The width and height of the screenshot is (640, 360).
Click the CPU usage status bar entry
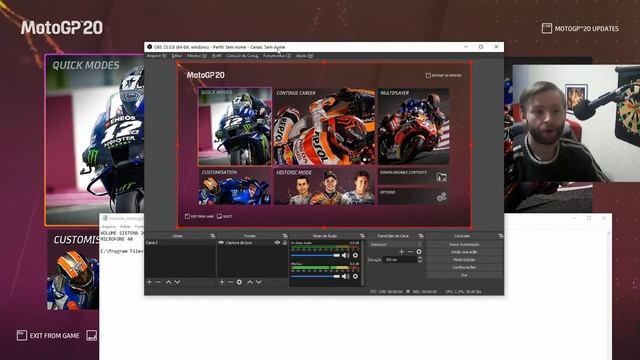coord(463,291)
